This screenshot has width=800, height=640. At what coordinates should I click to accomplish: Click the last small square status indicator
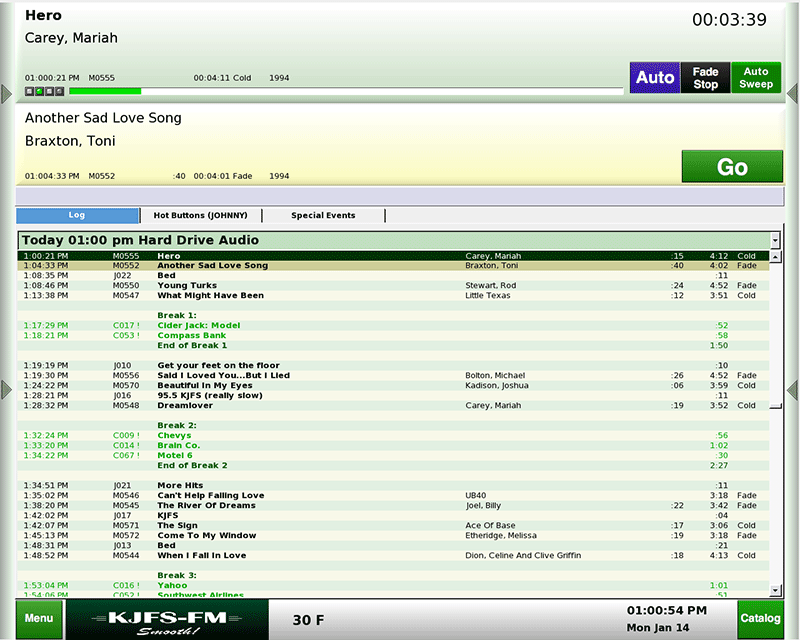point(59,91)
